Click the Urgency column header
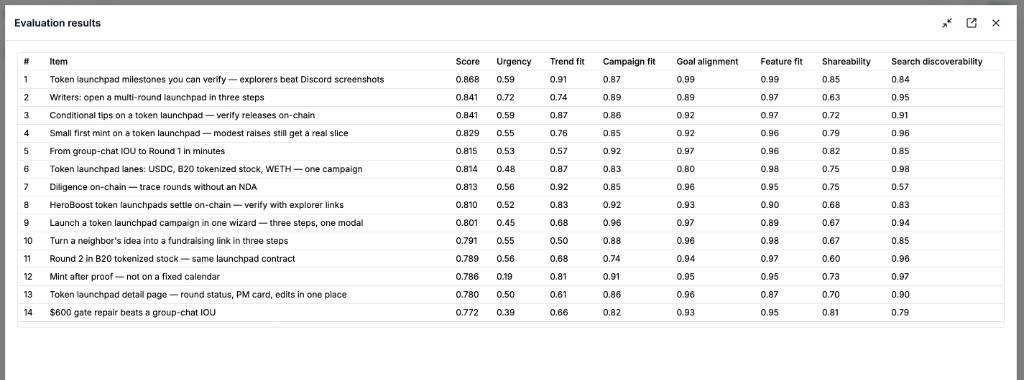This screenshot has height=380, width=1024. pyautogui.click(x=514, y=61)
